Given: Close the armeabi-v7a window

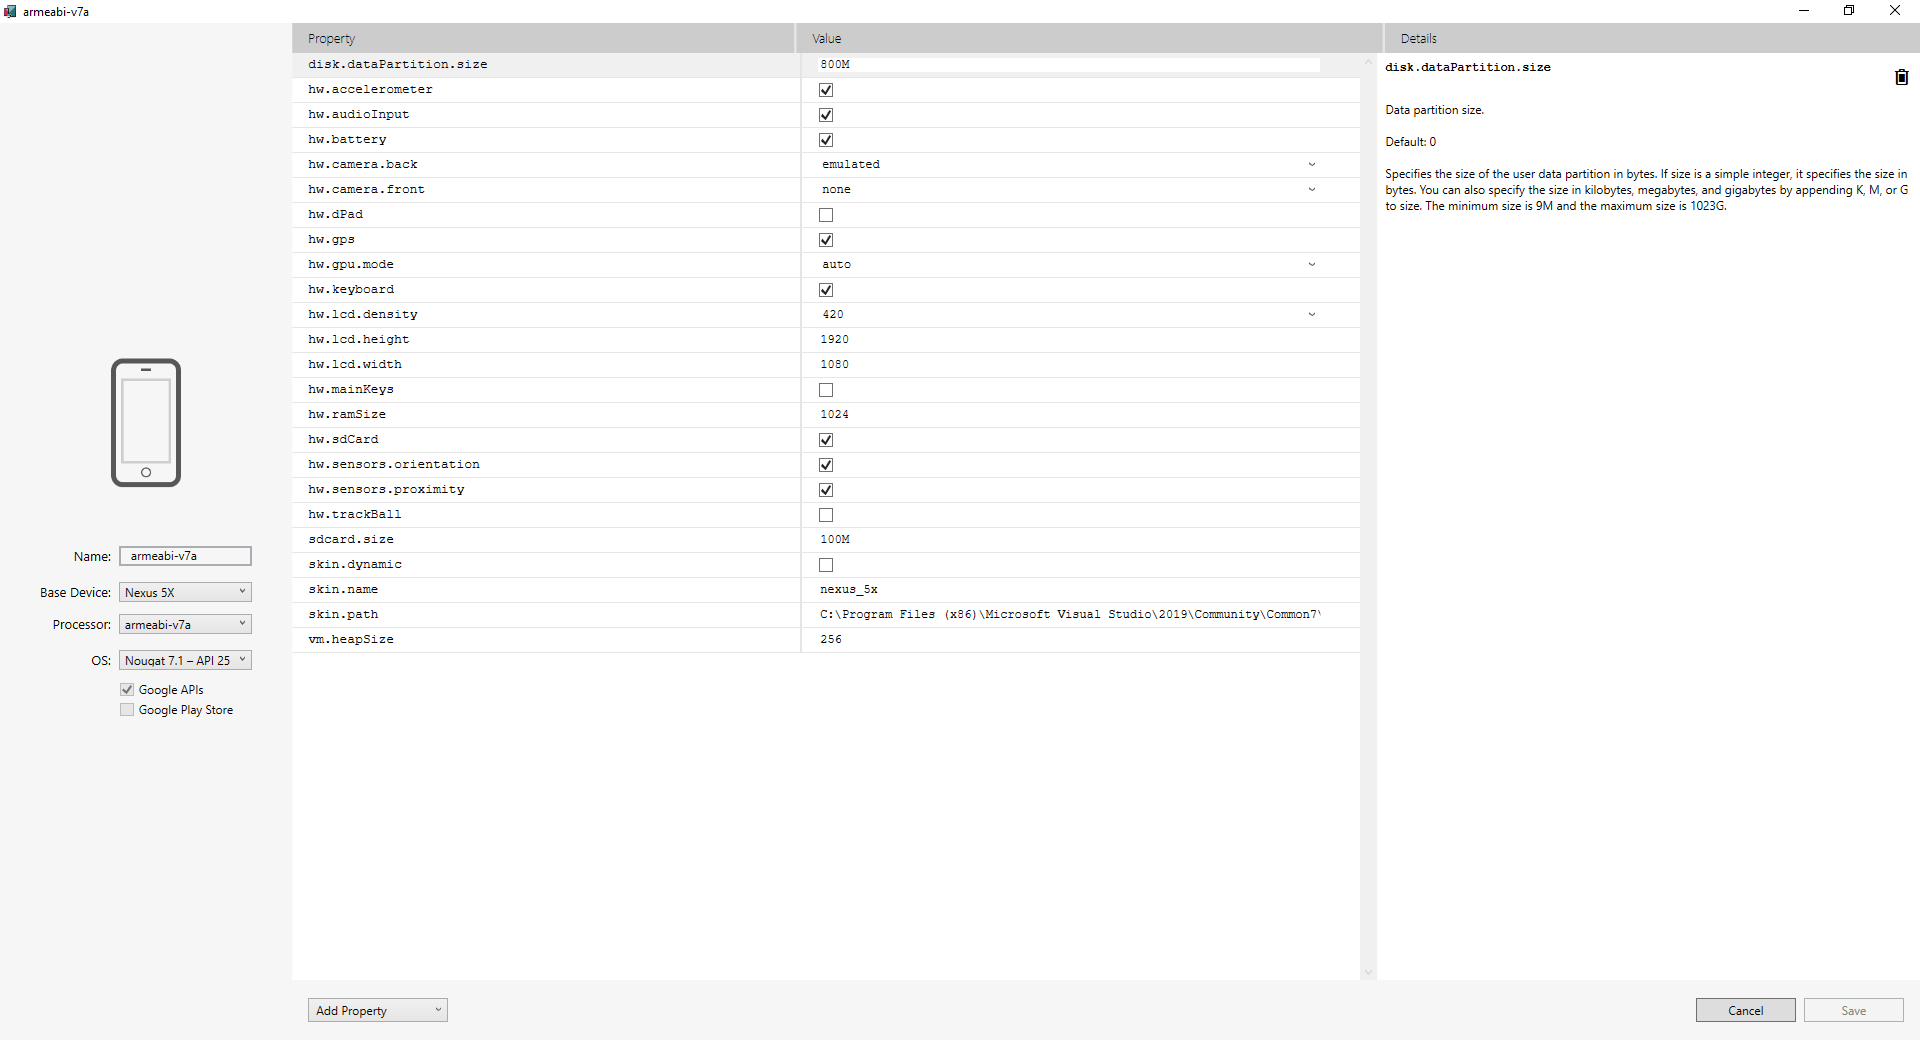Looking at the screenshot, I should [x=1895, y=11].
